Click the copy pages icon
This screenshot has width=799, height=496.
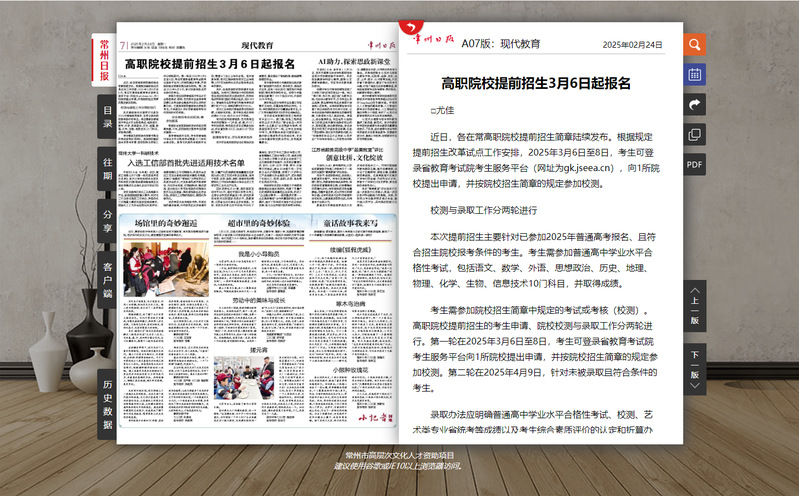[694, 134]
